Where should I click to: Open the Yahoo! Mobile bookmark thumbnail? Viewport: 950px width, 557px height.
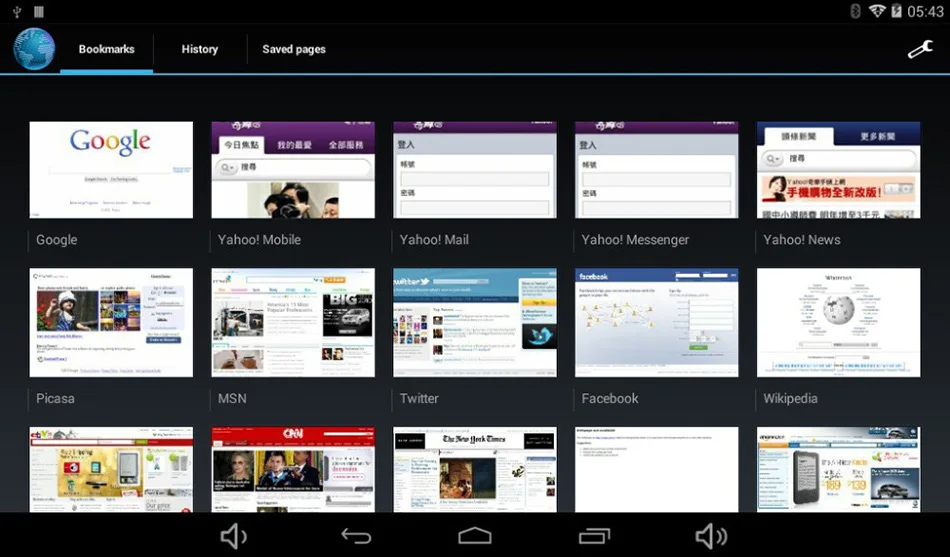[x=293, y=170]
